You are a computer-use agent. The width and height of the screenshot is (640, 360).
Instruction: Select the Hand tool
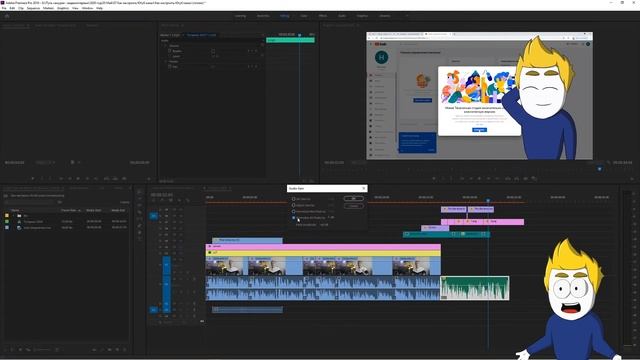point(139,232)
